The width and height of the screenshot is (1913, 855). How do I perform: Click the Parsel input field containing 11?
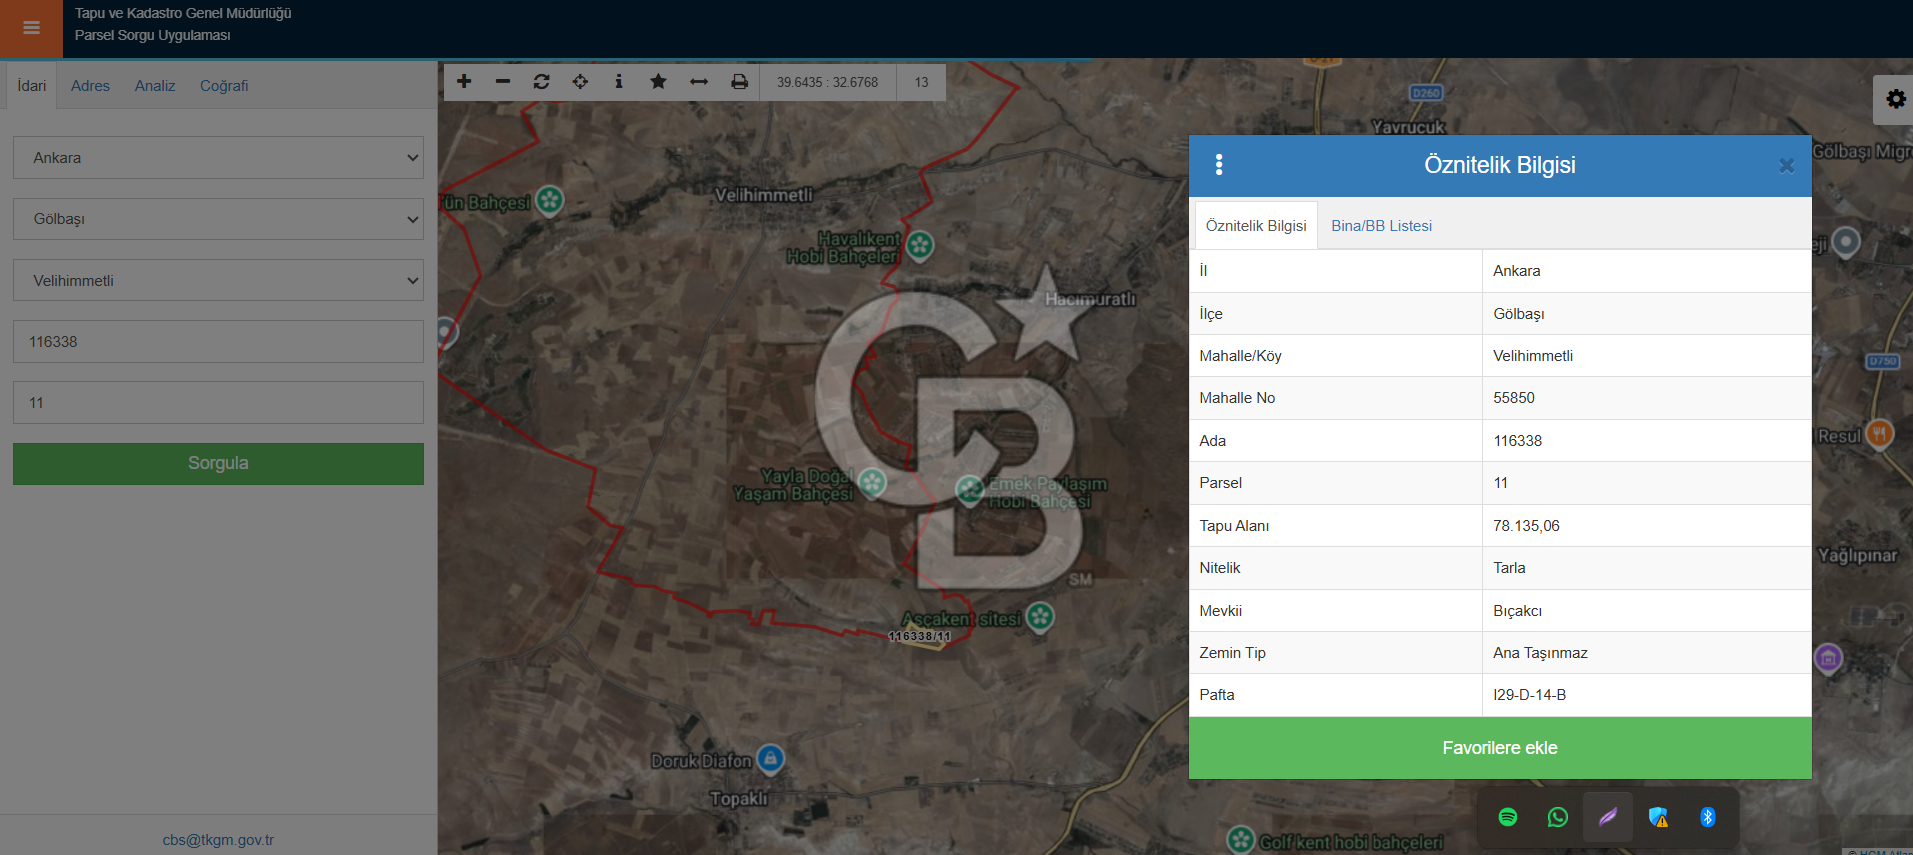pyautogui.click(x=218, y=403)
